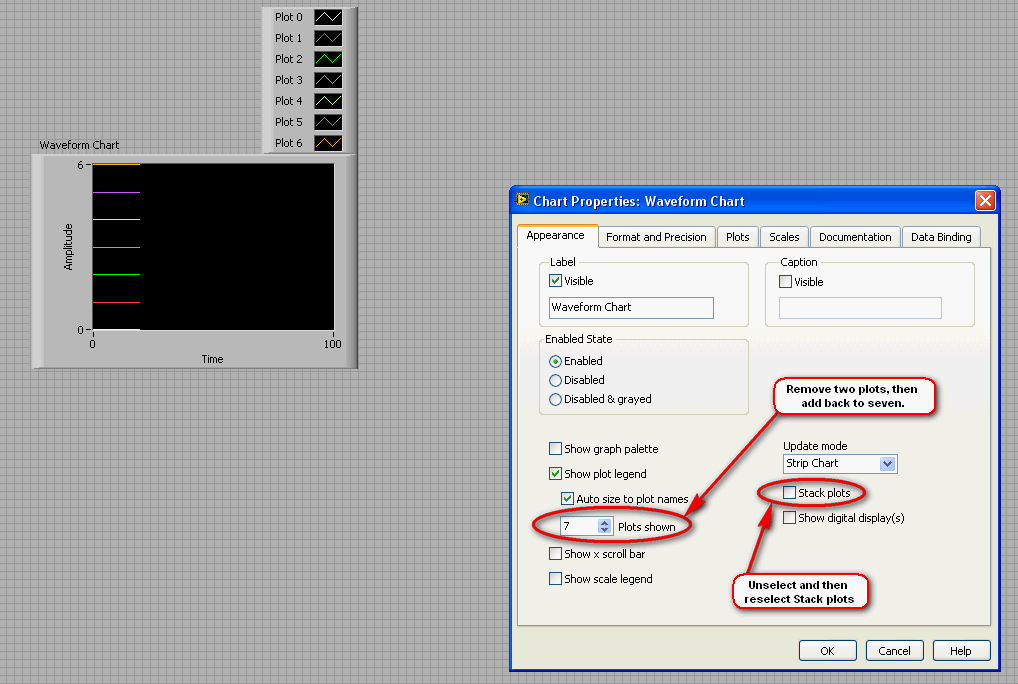Viewport: 1018px width, 684px height.
Task: Click the Plot 1 legend line icon
Action: pyautogui.click(x=328, y=38)
